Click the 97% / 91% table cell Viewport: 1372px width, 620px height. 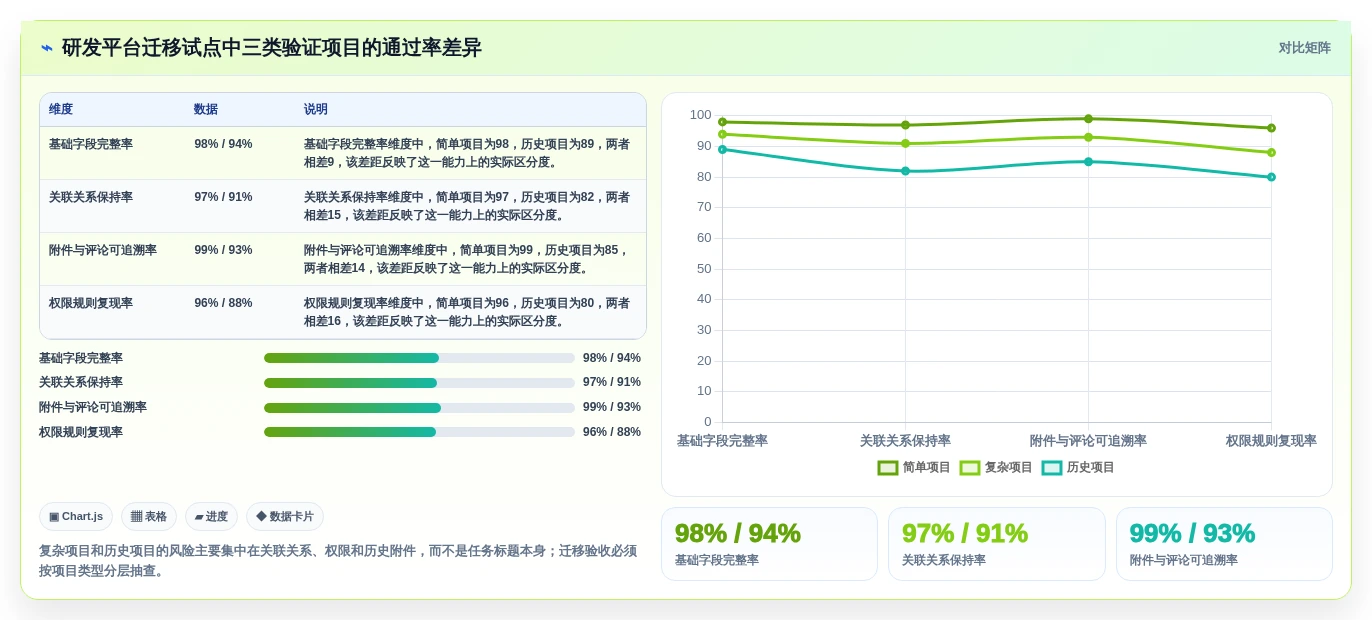click(x=223, y=197)
